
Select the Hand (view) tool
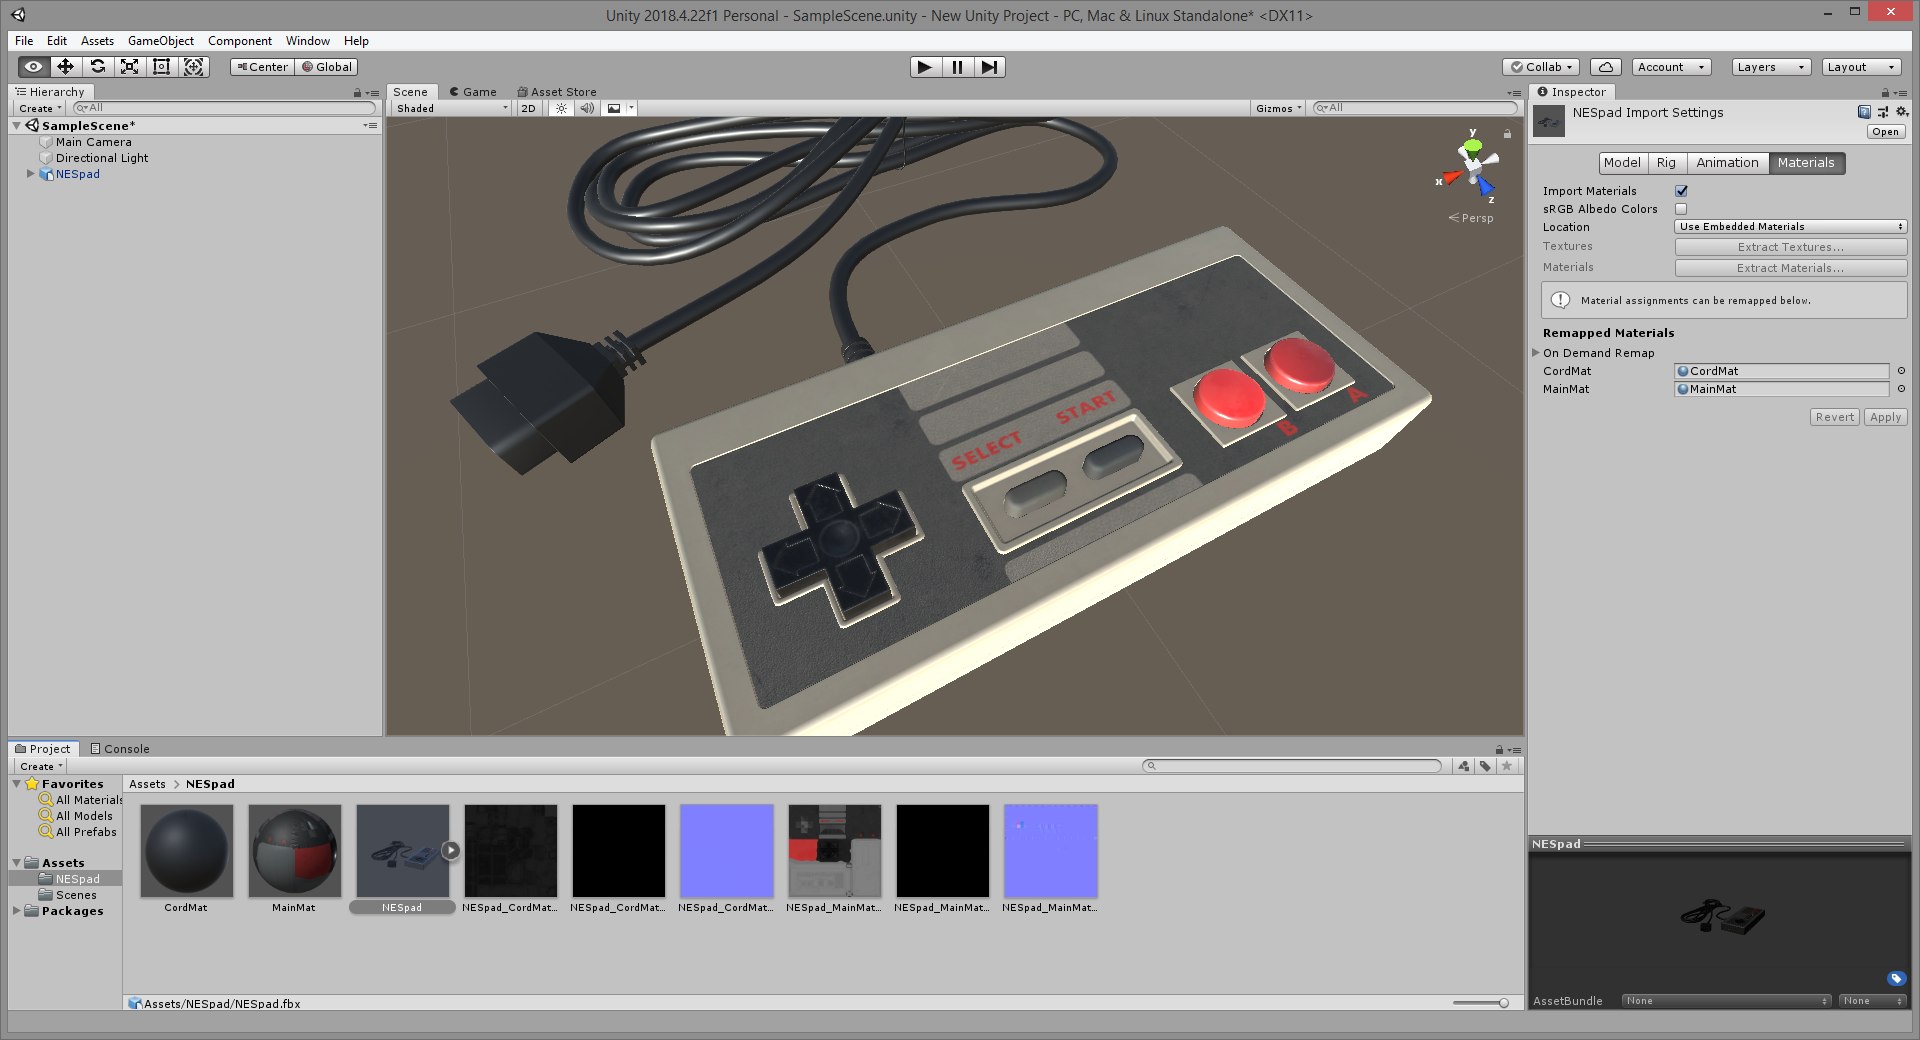click(33, 67)
